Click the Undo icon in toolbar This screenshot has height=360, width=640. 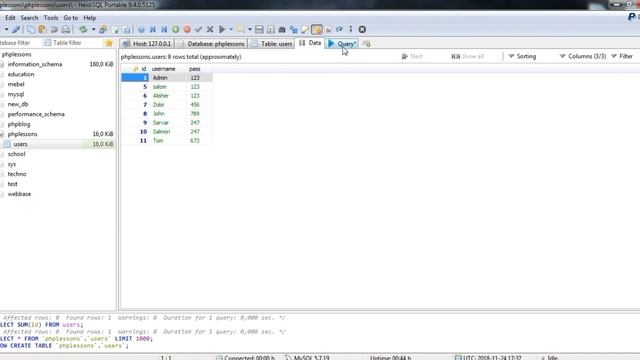tap(54, 29)
